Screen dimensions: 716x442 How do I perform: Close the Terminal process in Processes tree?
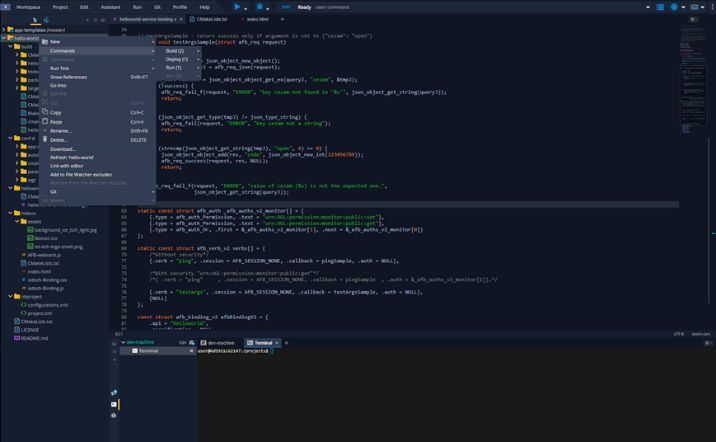[191, 351]
